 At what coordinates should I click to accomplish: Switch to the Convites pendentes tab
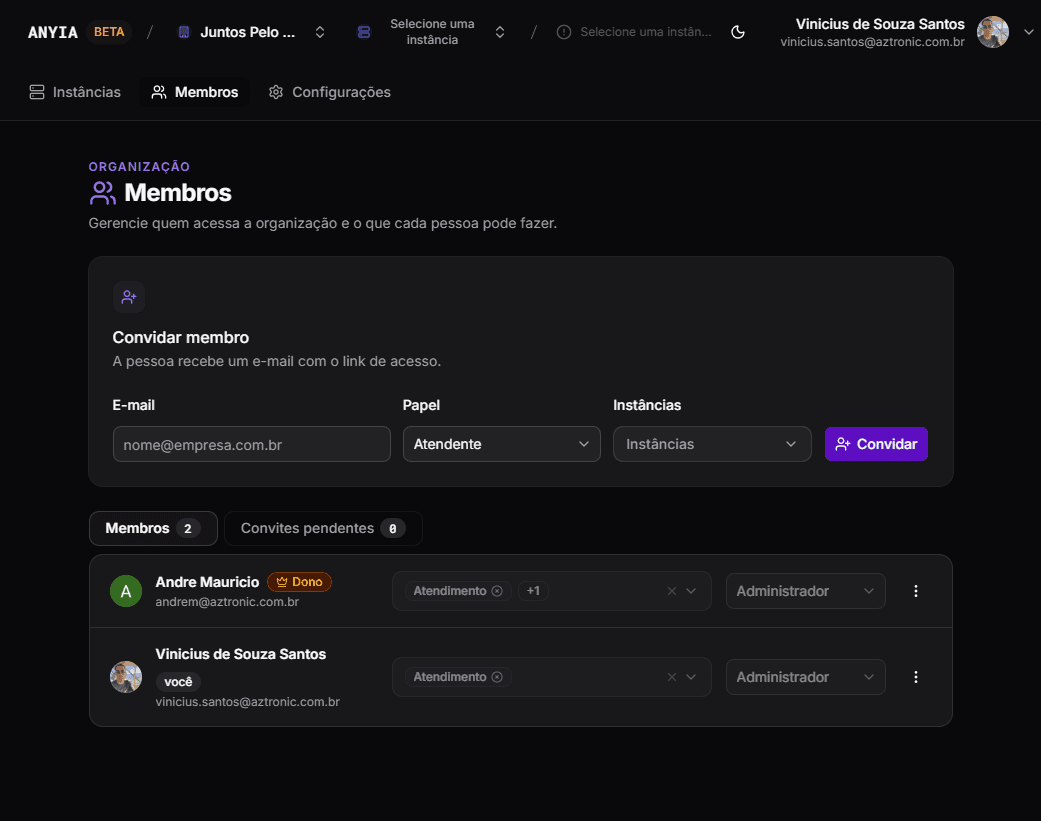323,528
